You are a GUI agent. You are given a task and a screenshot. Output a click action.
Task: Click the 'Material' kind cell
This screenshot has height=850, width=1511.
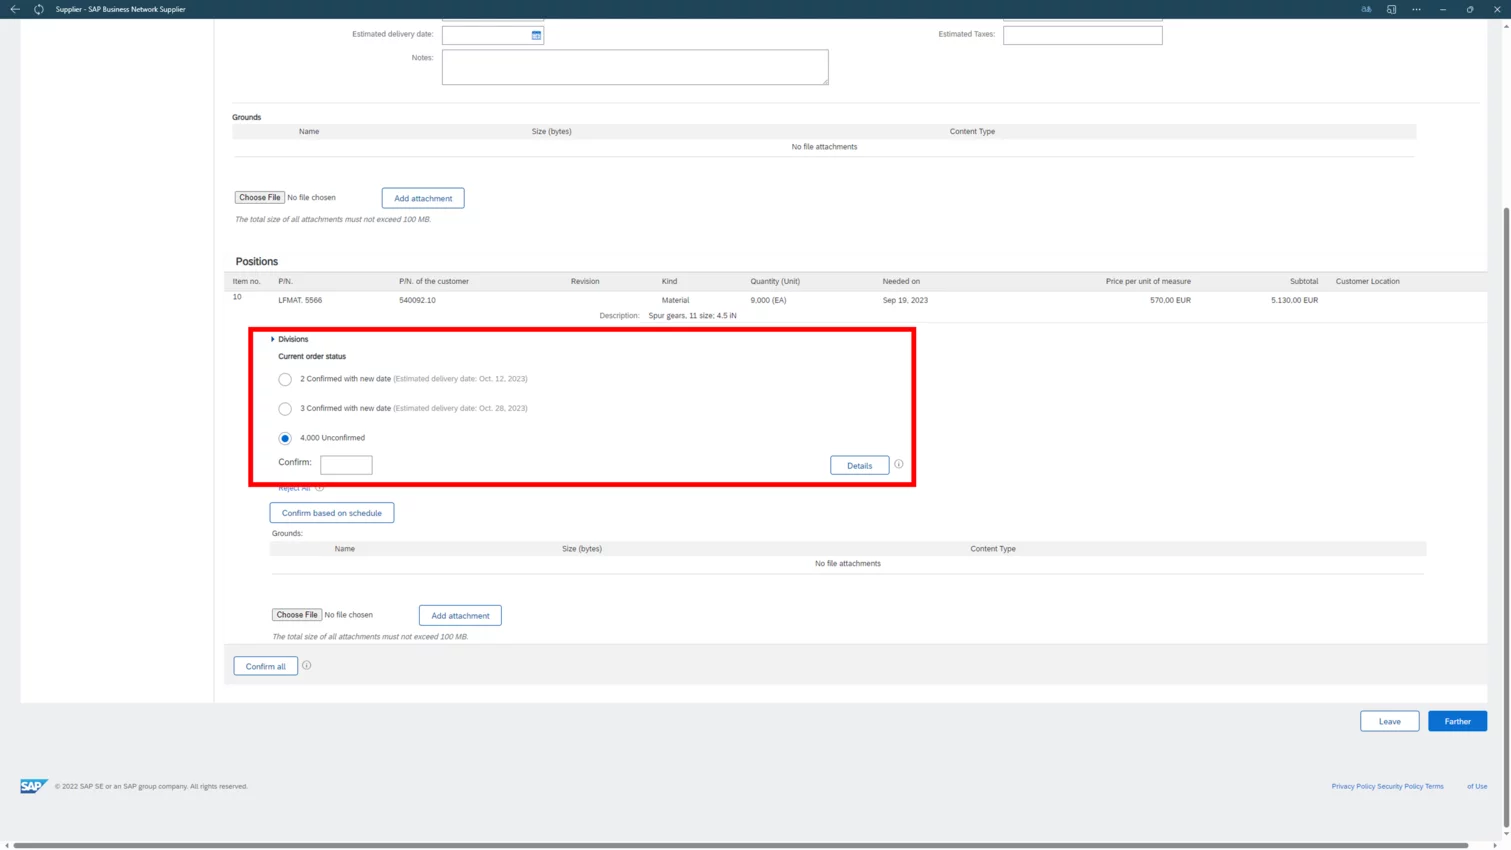pos(675,300)
